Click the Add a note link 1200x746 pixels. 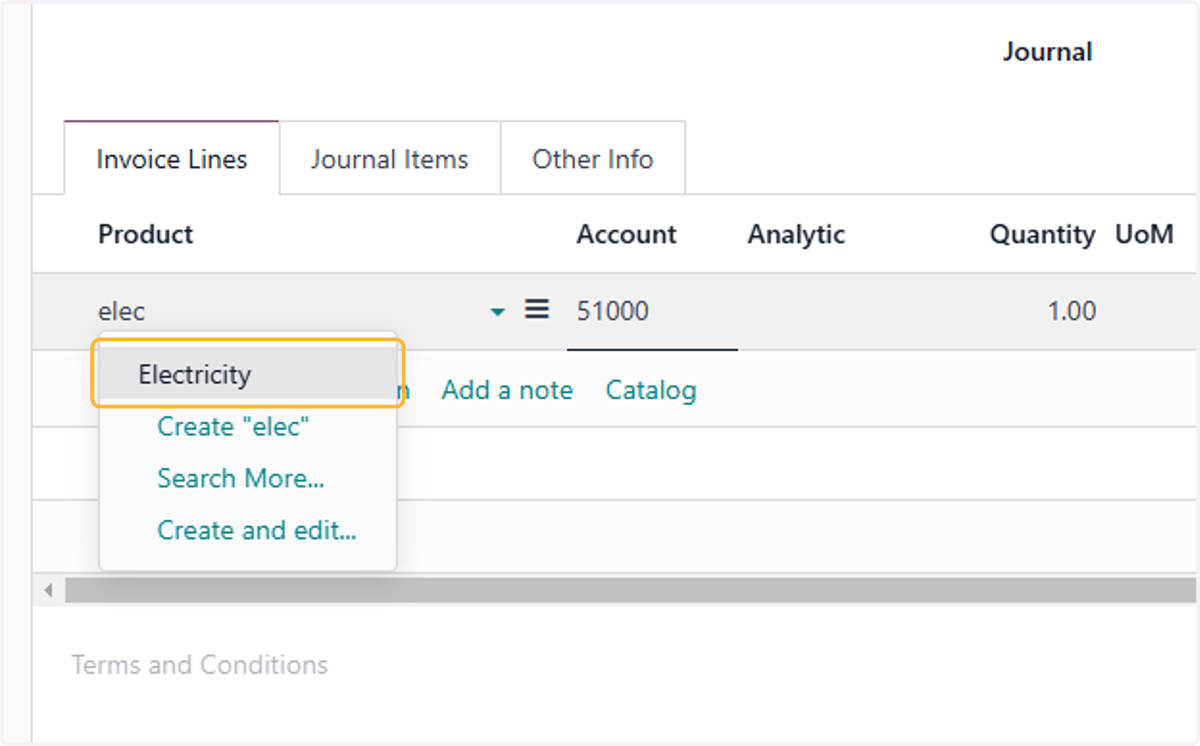coord(508,390)
